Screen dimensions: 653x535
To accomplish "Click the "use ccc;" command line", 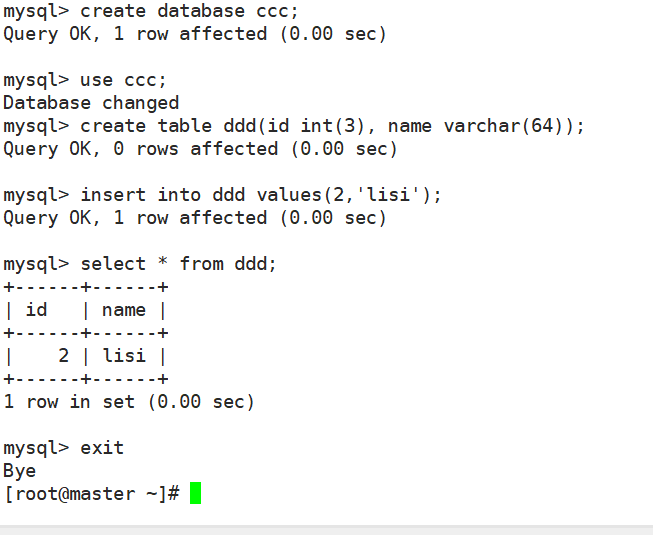I will pyautogui.click(x=124, y=80).
